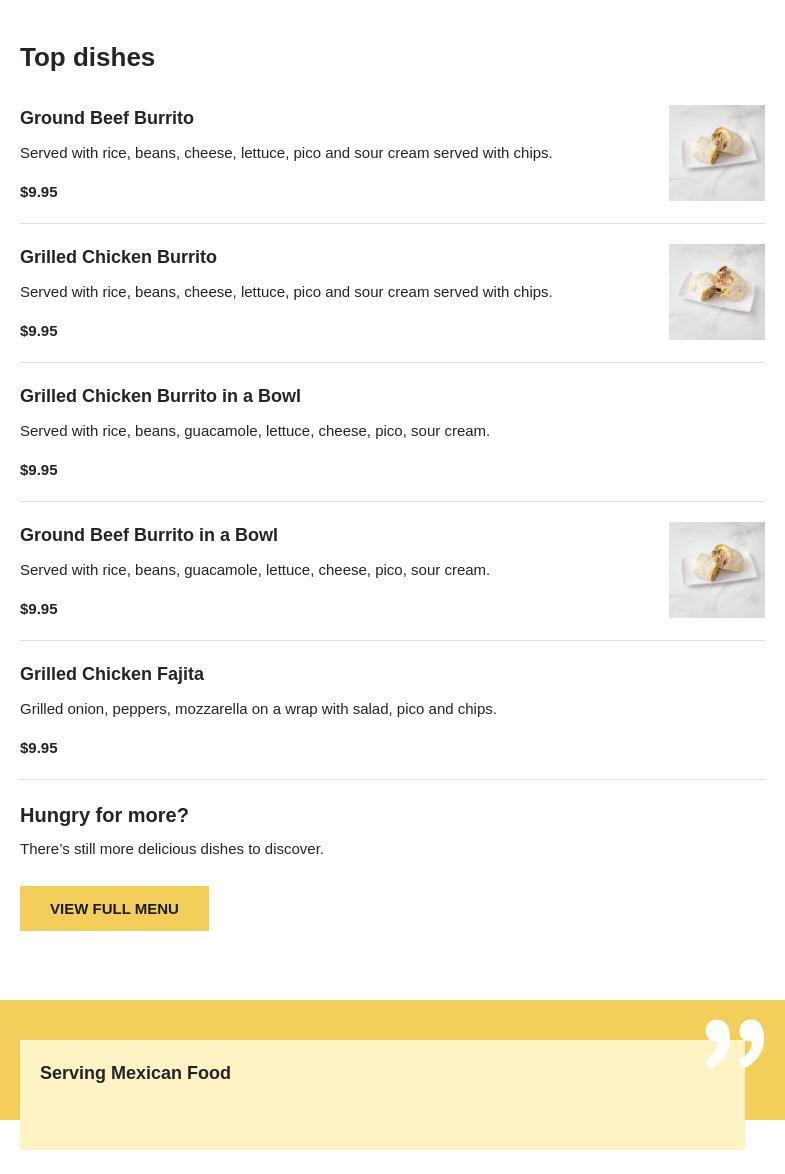Click the "still more delicious dishes" text
The image size is (785, 1174).
coord(172,848)
